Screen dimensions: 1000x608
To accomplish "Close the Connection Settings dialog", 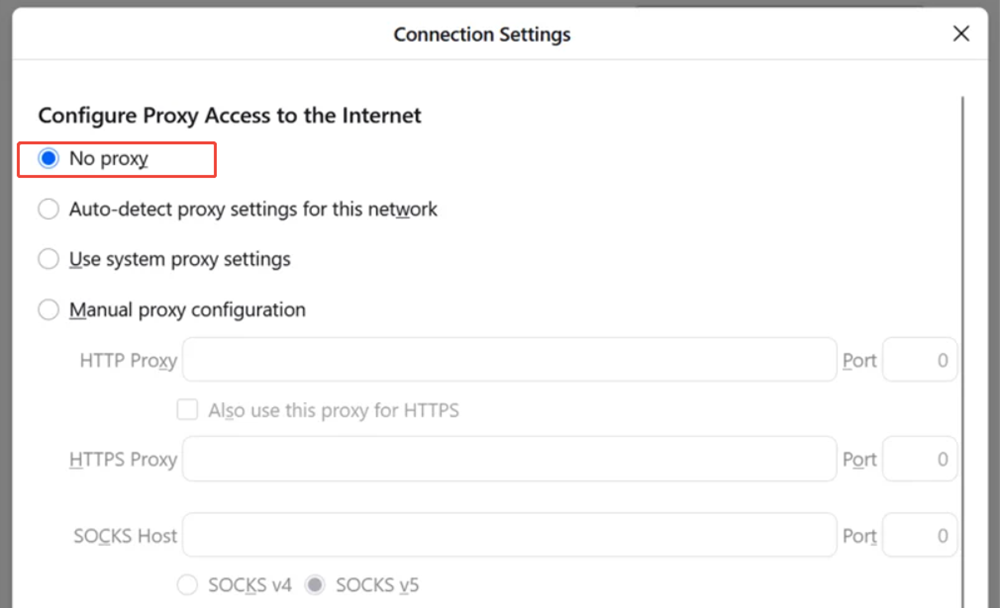I will tap(960, 33).
